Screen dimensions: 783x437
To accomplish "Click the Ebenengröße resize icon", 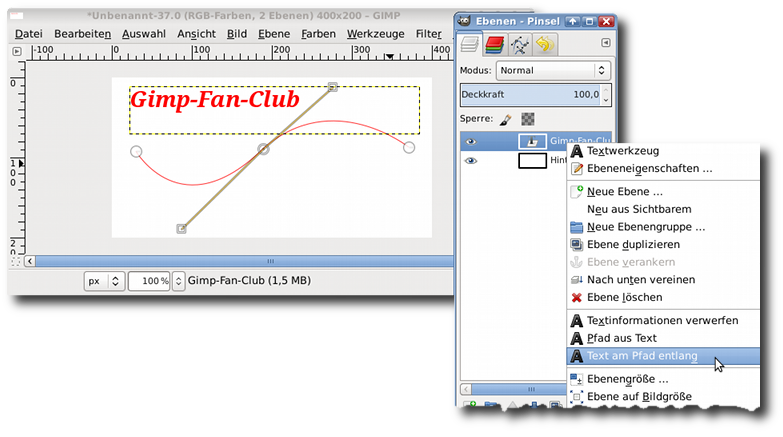I will click(577, 380).
